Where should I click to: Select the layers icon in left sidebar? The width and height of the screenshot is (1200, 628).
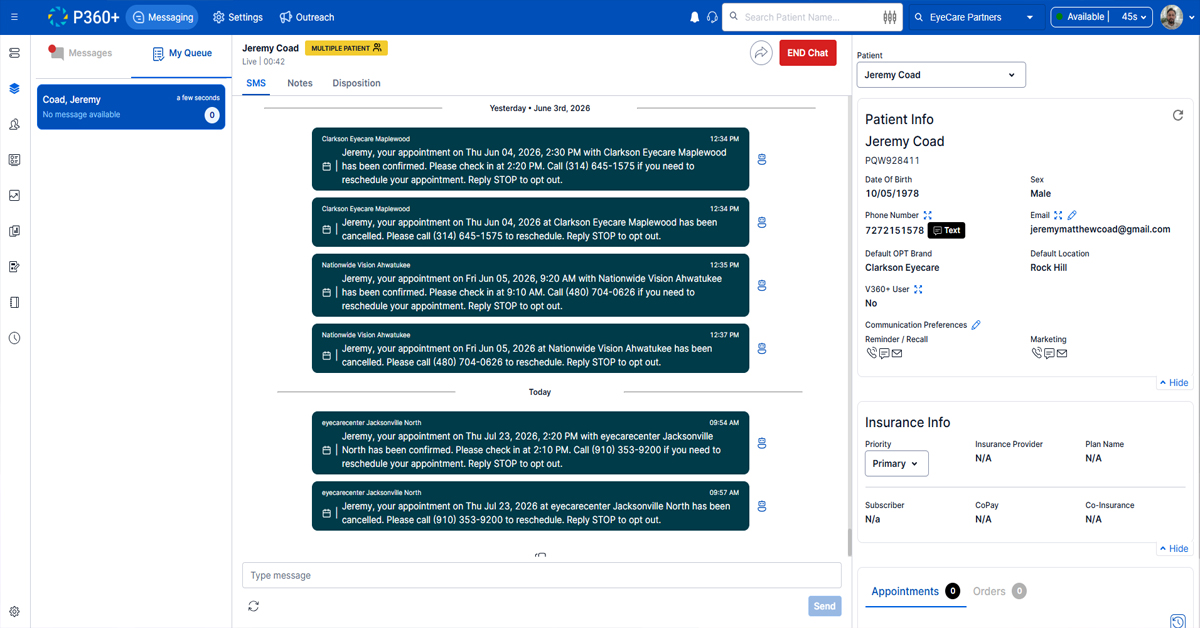14,88
